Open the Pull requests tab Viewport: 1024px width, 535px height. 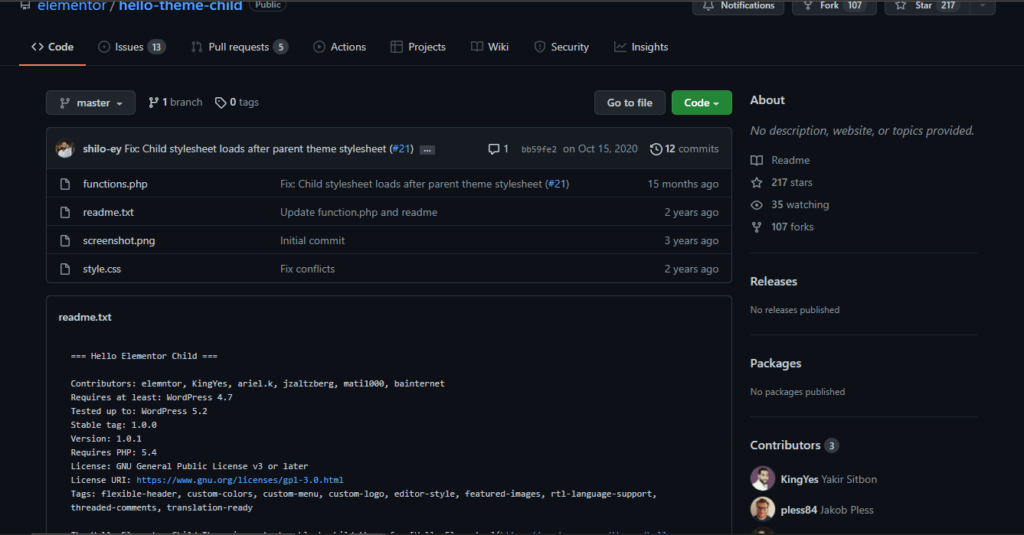(239, 47)
